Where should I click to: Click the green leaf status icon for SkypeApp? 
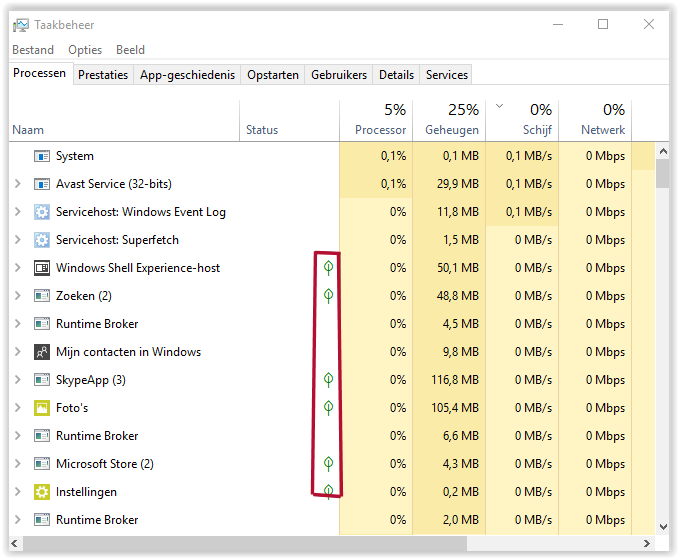click(x=328, y=380)
